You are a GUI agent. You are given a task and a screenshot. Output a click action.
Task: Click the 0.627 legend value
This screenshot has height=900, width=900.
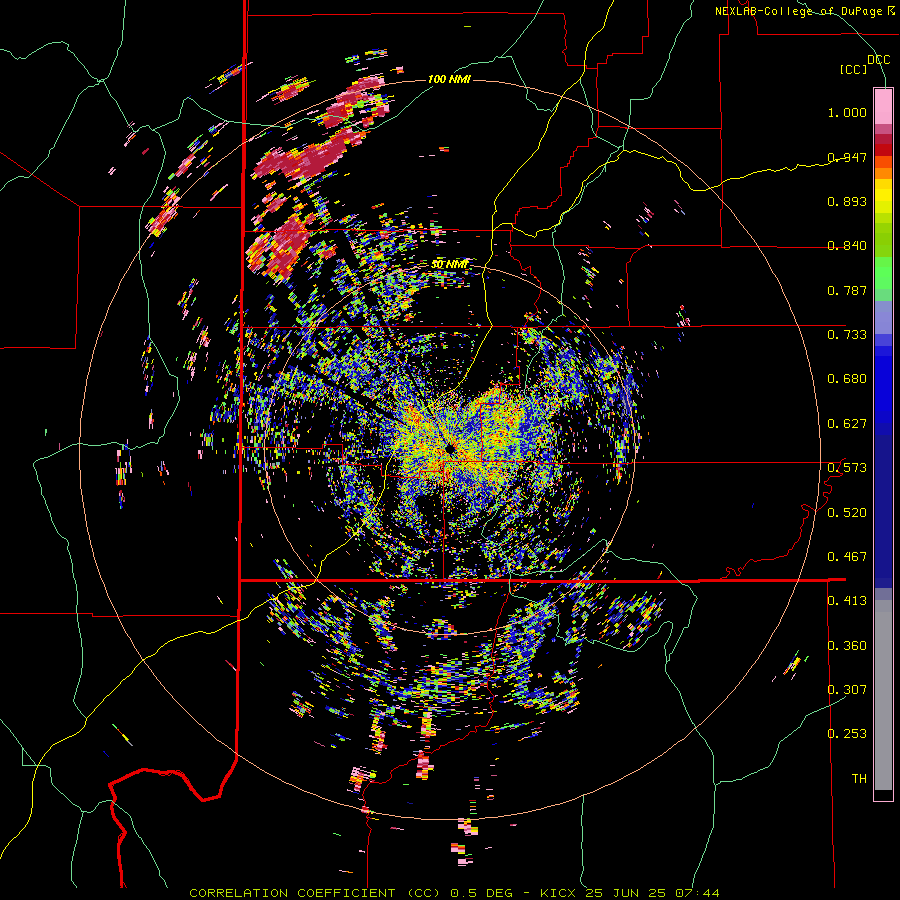pos(847,424)
